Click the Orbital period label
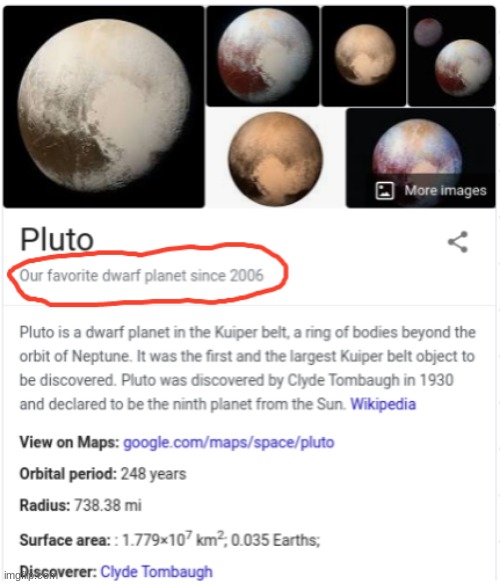500x584 pixels. [x=68, y=474]
